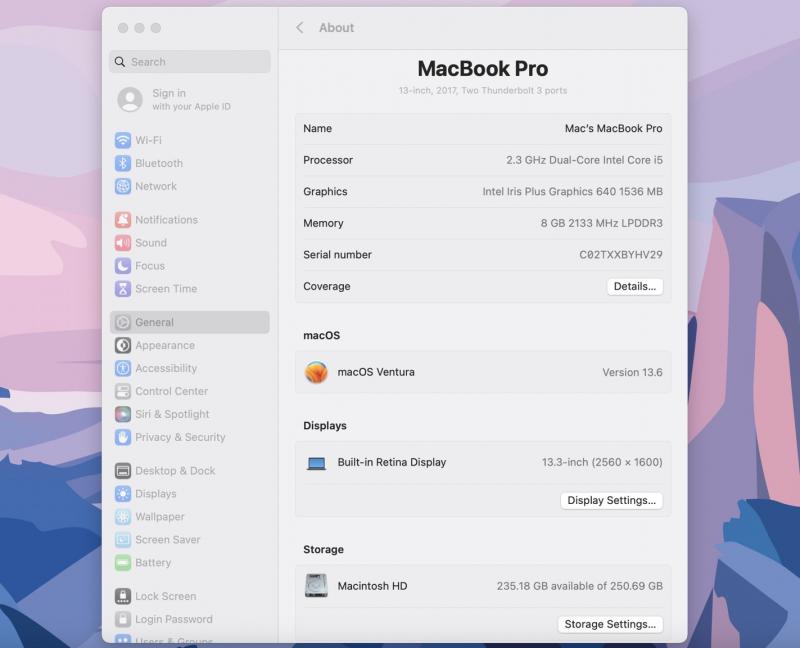This screenshot has height=648, width=800.
Task: Open Display Settings button
Action: (x=611, y=500)
